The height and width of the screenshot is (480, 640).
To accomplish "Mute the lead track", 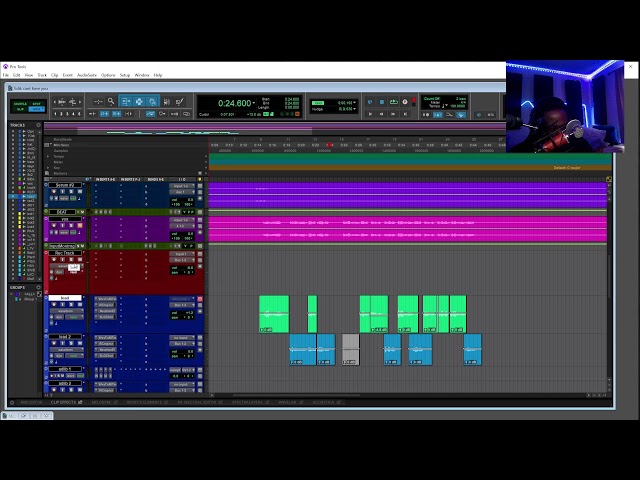I will click(x=80, y=304).
